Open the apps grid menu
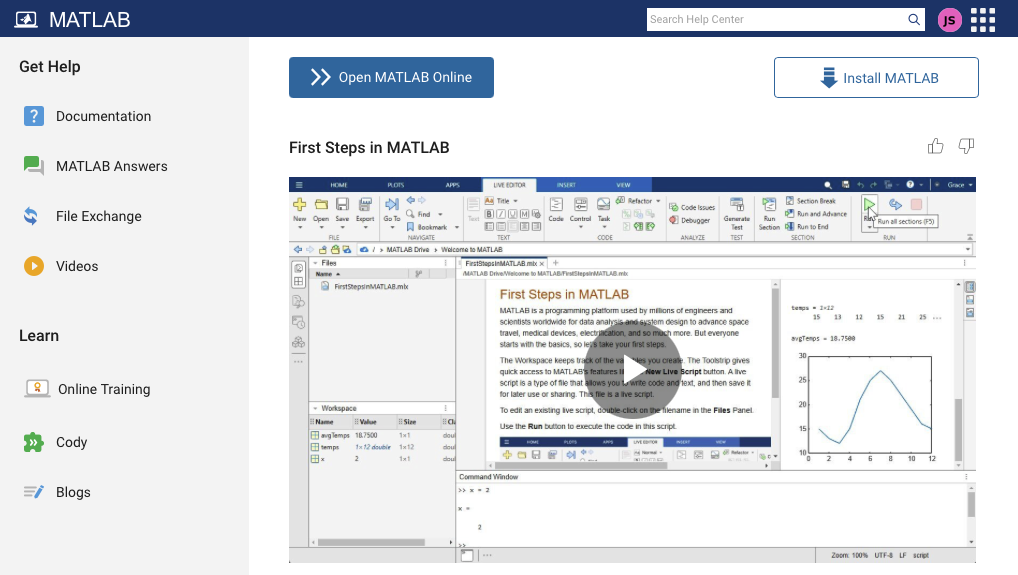The width and height of the screenshot is (1018, 575). pyautogui.click(x=983, y=19)
